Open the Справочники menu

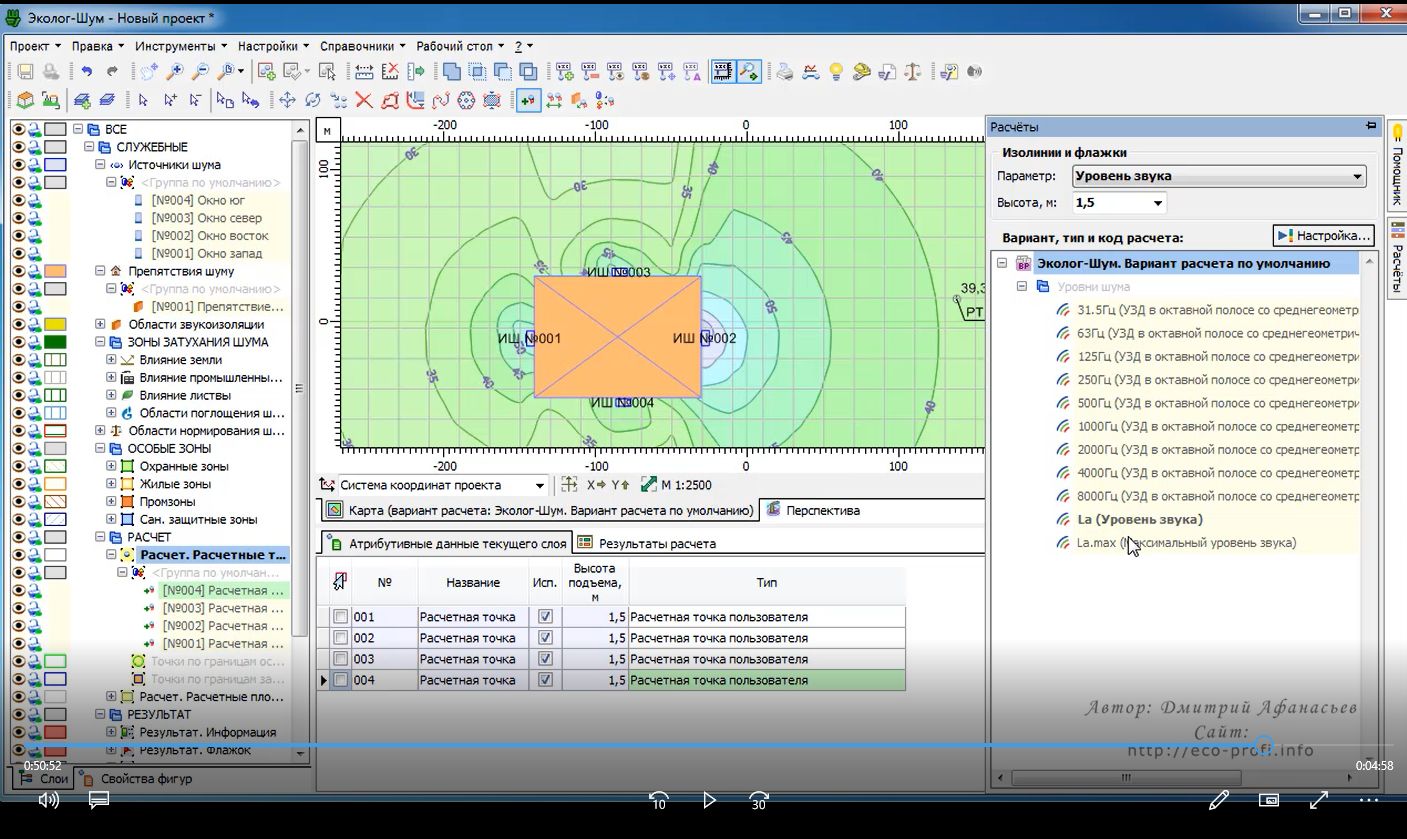click(x=363, y=46)
